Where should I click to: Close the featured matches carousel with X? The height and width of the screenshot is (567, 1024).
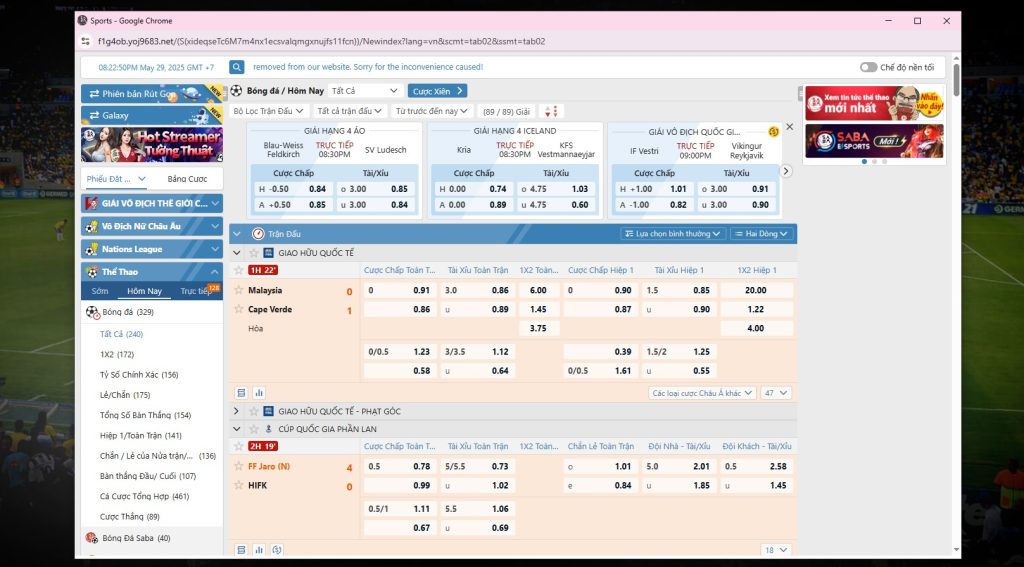pyautogui.click(x=789, y=127)
